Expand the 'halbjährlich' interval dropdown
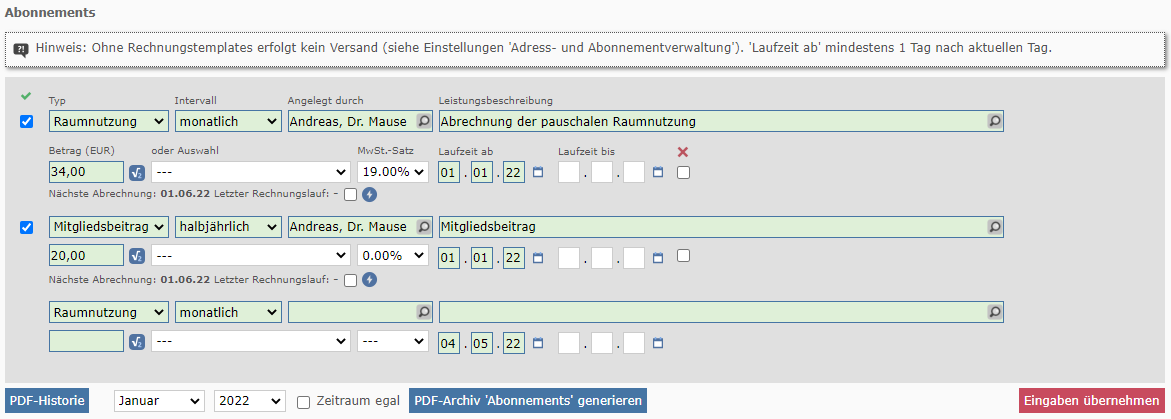This screenshot has height=419, width=1171. coord(228,227)
